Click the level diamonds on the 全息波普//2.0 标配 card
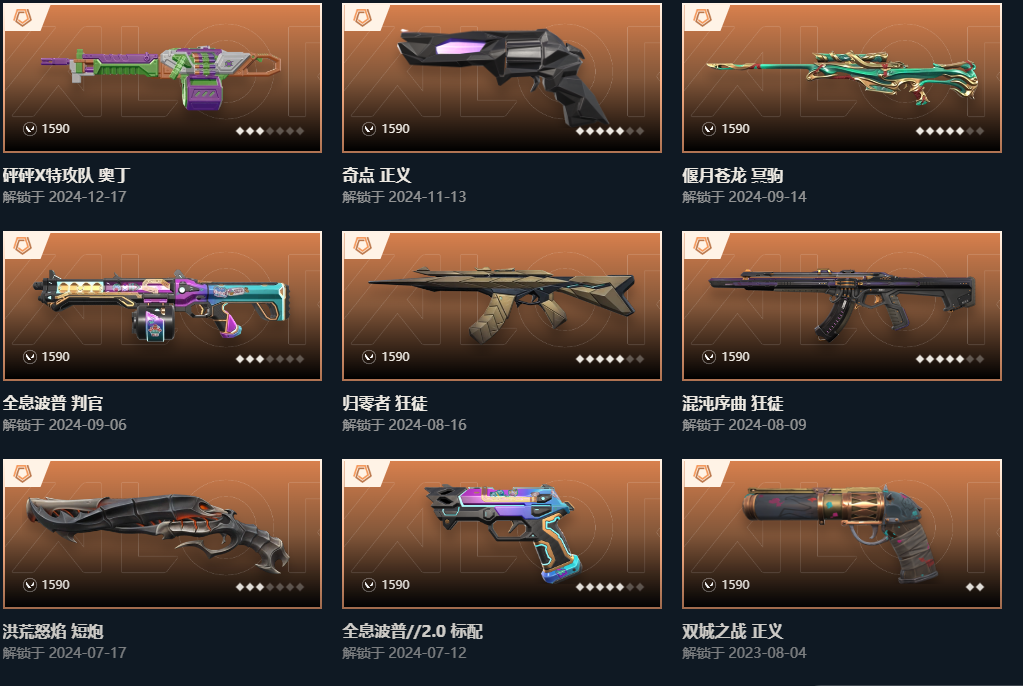1023x686 pixels. pos(609,587)
